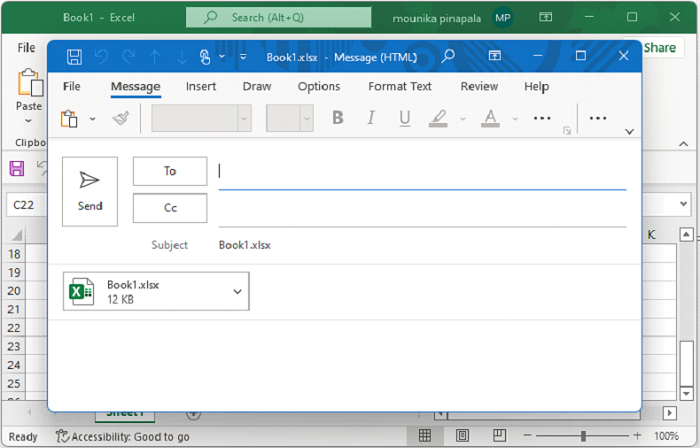Open Excel ribbon display options icon
Viewport: 700px width, 448px height.
(x=546, y=17)
